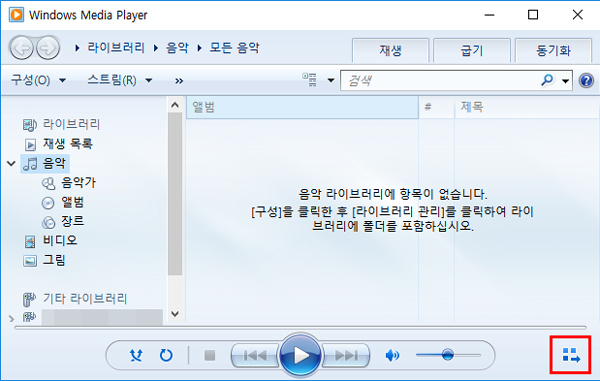Click the 기타 라이브러리 icon
This screenshot has width=600, height=381.
(x=29, y=299)
